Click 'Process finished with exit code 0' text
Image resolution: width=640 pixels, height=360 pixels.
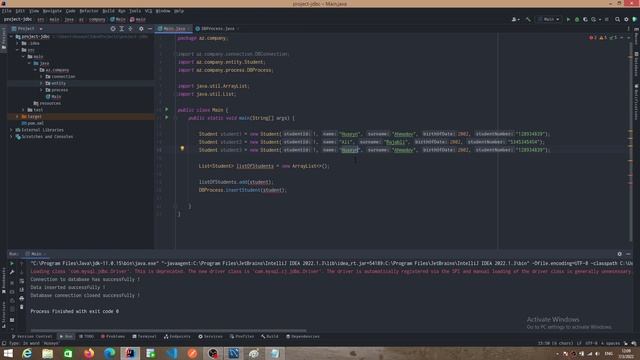(x=75, y=311)
